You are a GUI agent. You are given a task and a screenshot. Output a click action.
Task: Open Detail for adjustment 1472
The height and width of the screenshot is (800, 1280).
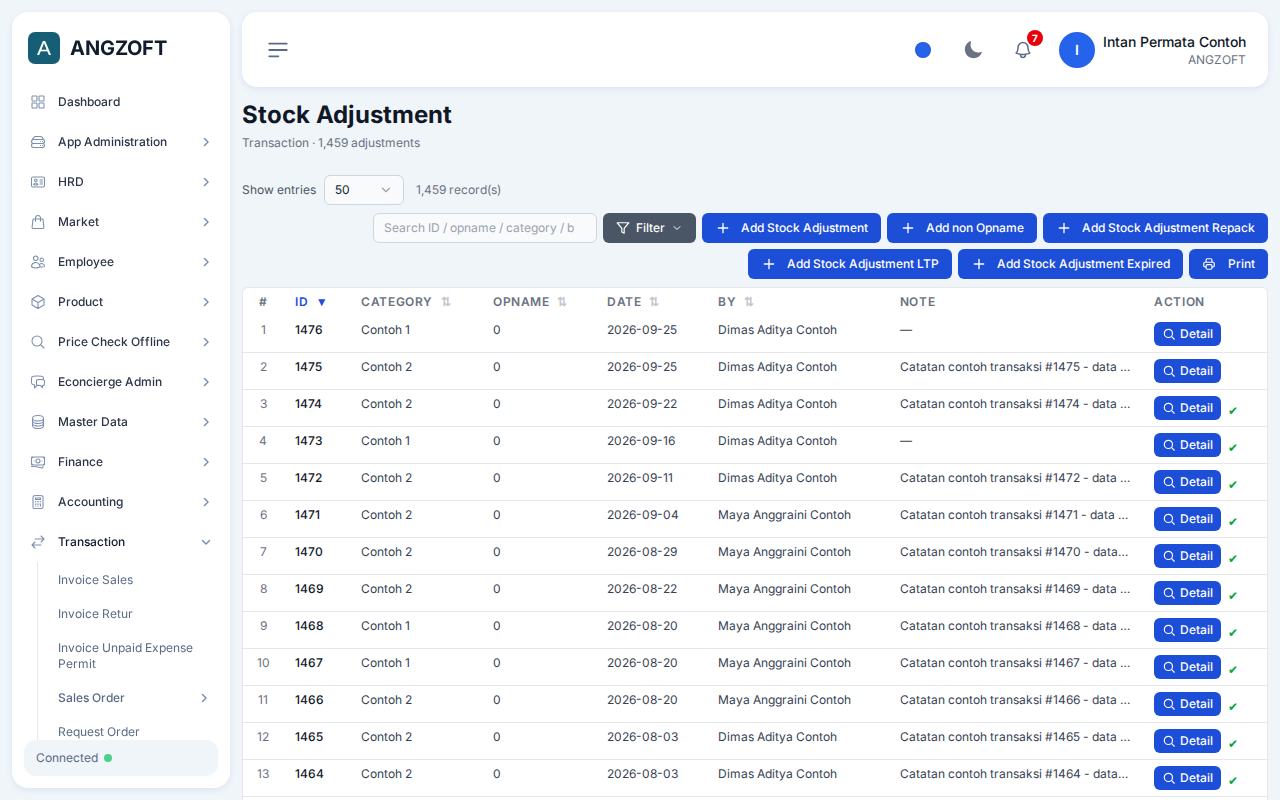(x=1187, y=482)
